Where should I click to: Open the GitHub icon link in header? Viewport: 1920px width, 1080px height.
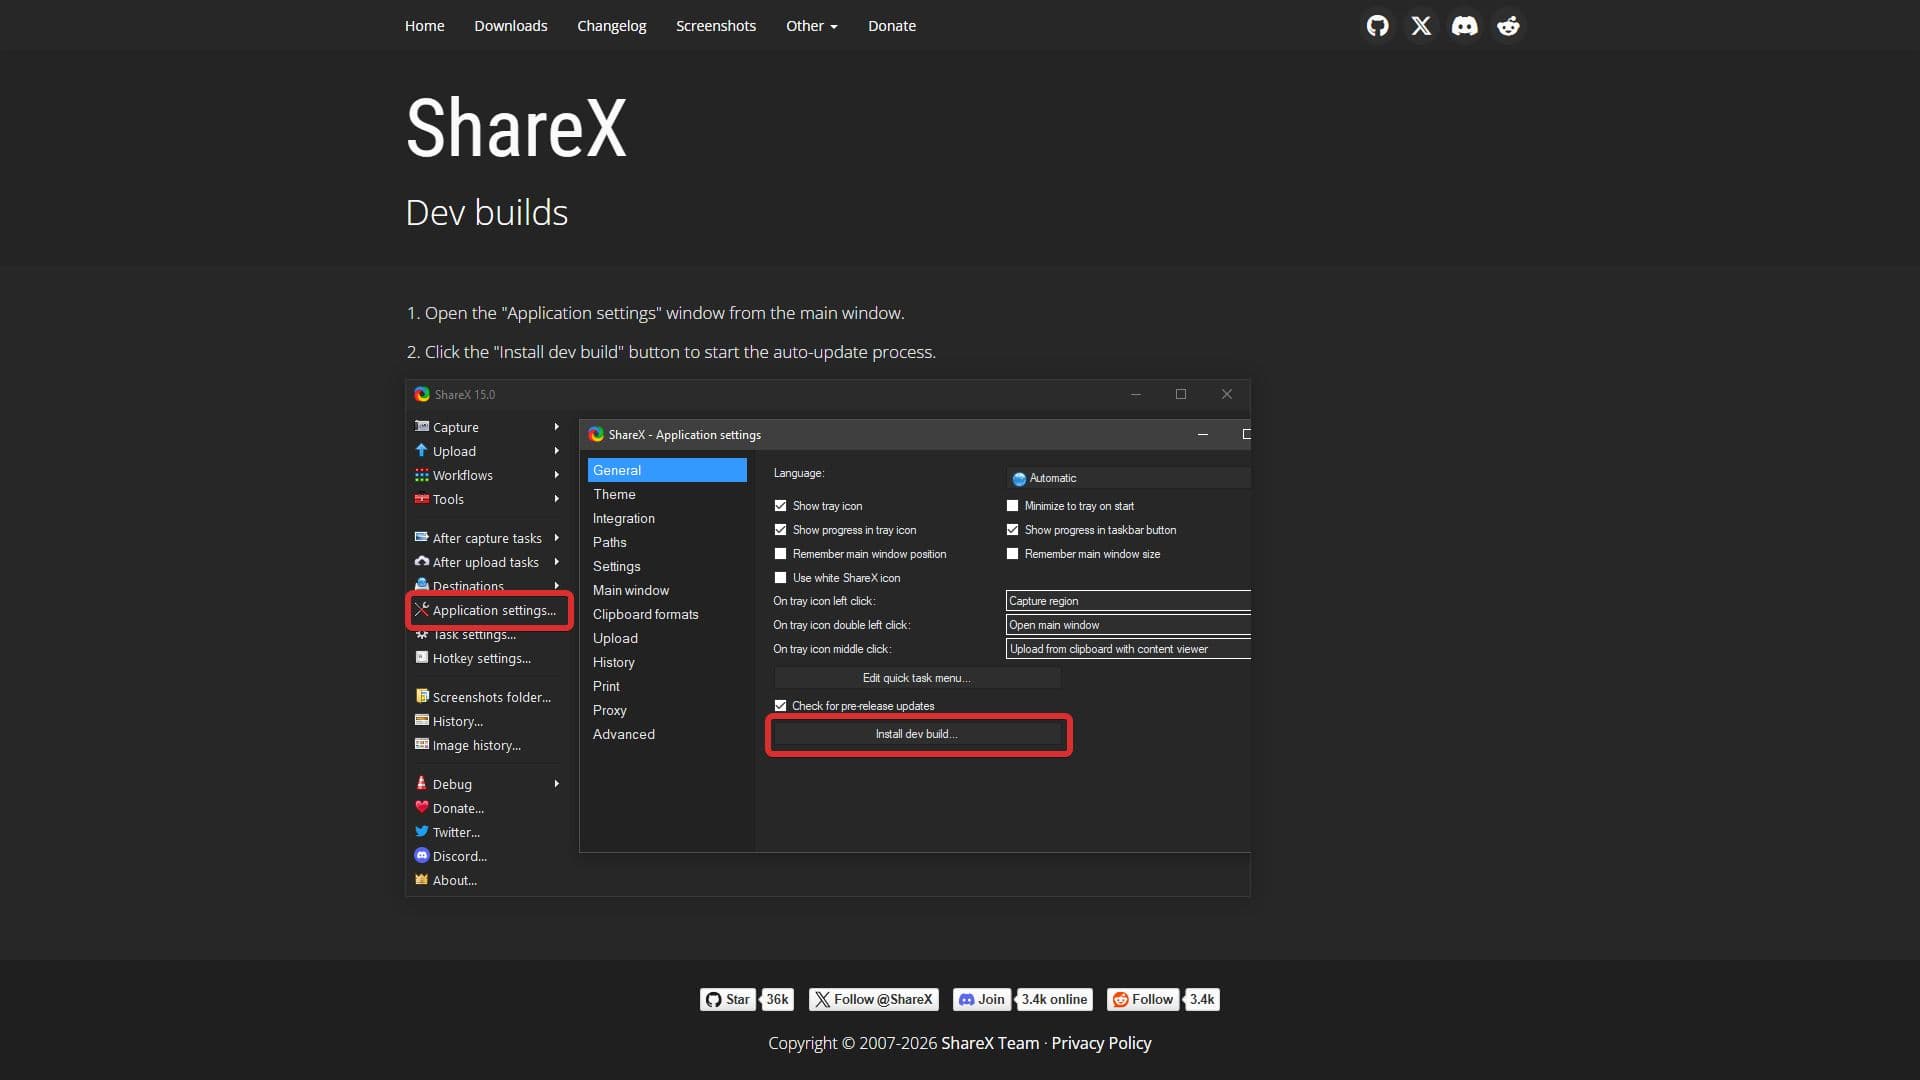[x=1377, y=26]
